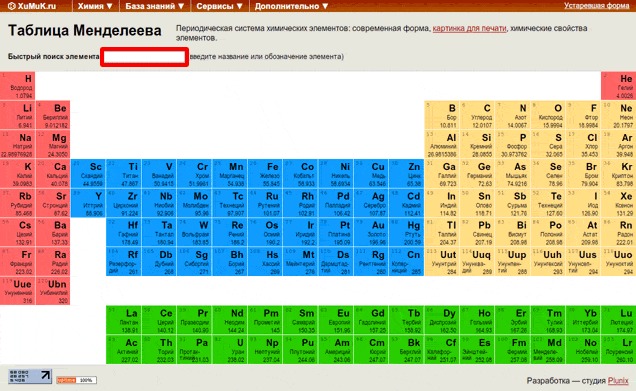Select the Ubn element cell
Image resolution: width=636 pixels, height=391 pixels.
53,291
